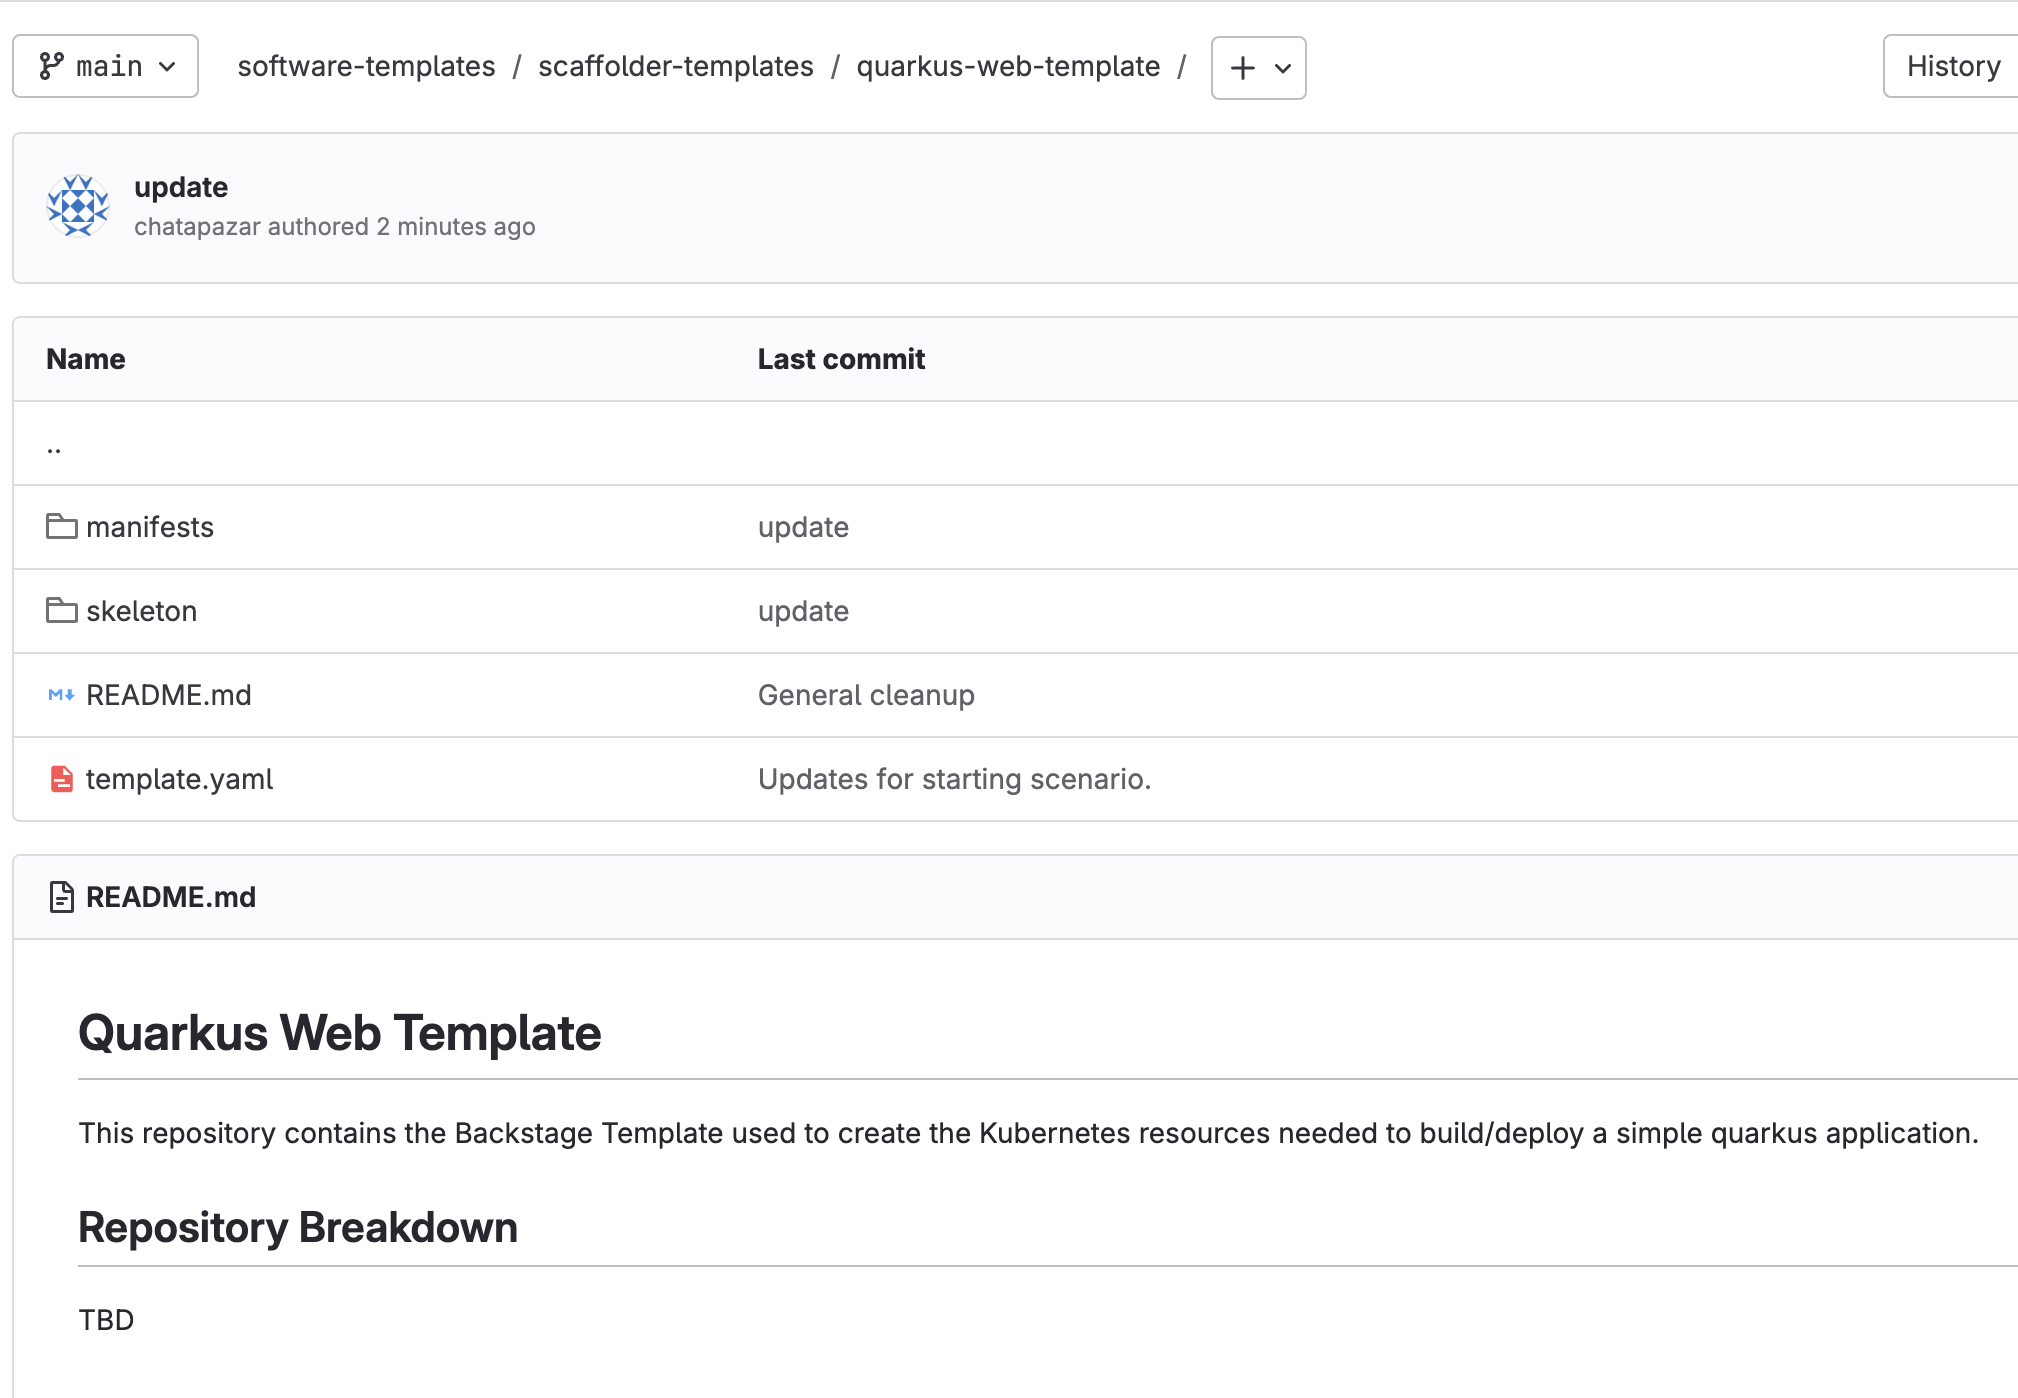The height and width of the screenshot is (1398, 2018).
Task: Click the document icon in README header
Action: tap(62, 897)
